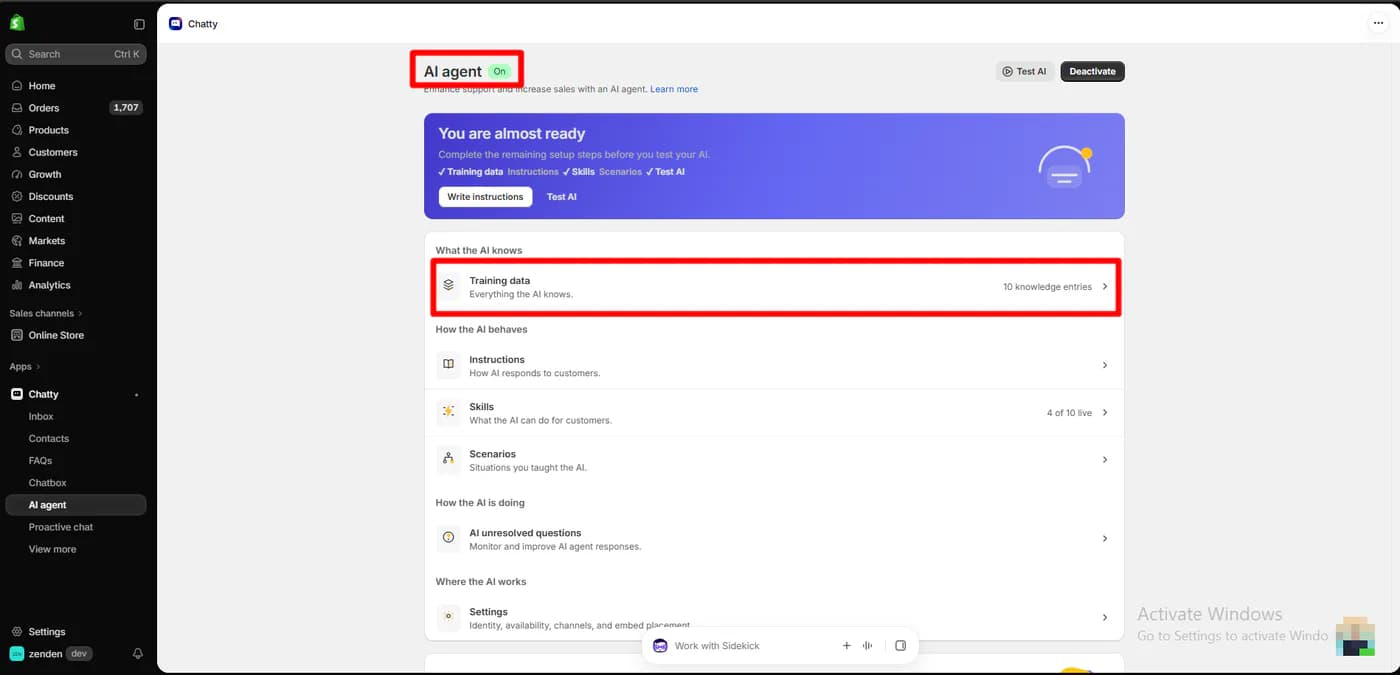Image resolution: width=1400 pixels, height=675 pixels.
Task: Click the Home icon in sidebar
Action: (17, 86)
